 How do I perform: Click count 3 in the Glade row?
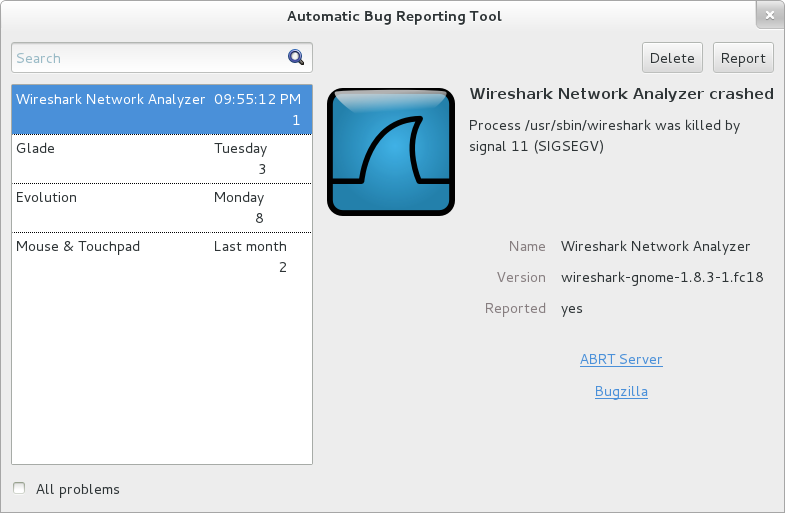pos(262,169)
